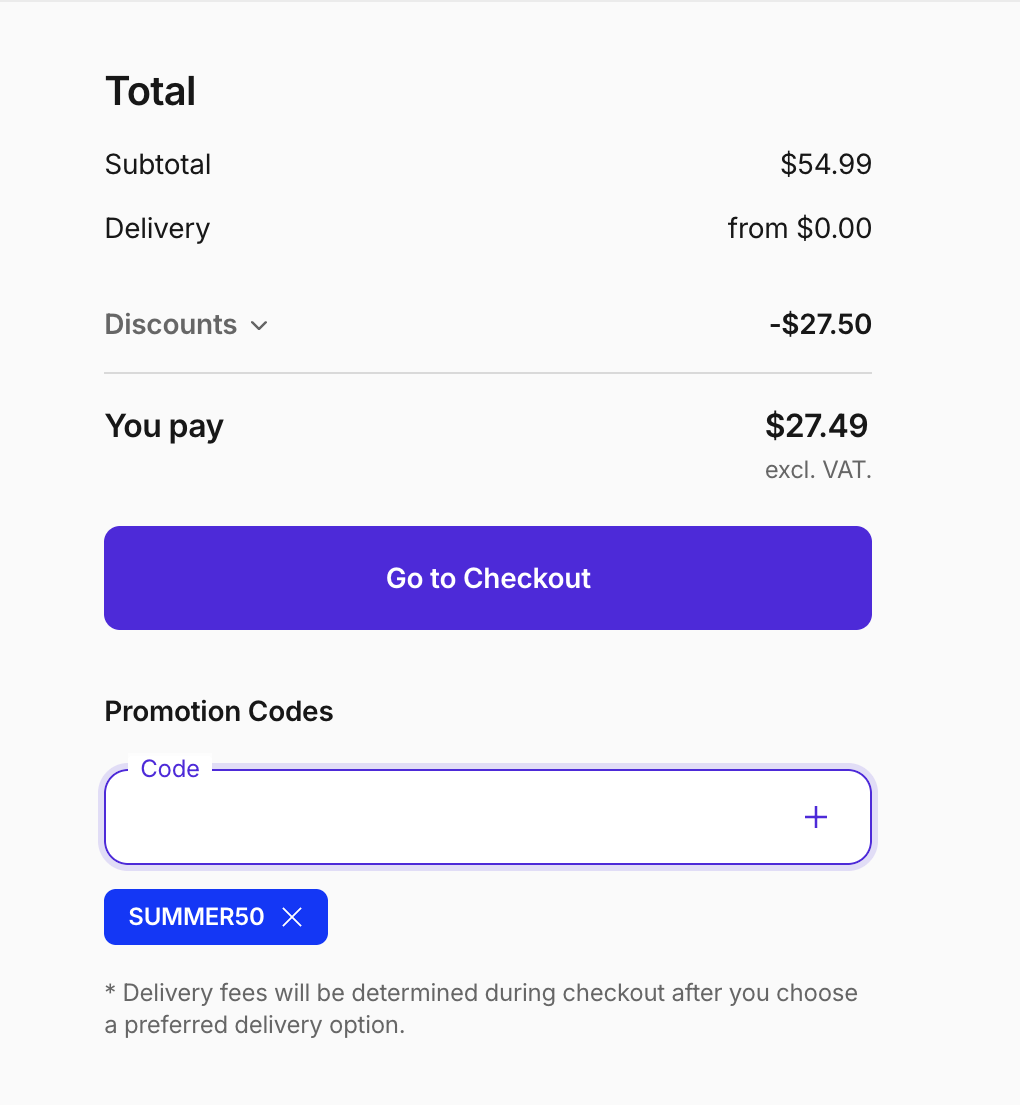
Task: Click the floating Code field label
Action: (x=170, y=769)
